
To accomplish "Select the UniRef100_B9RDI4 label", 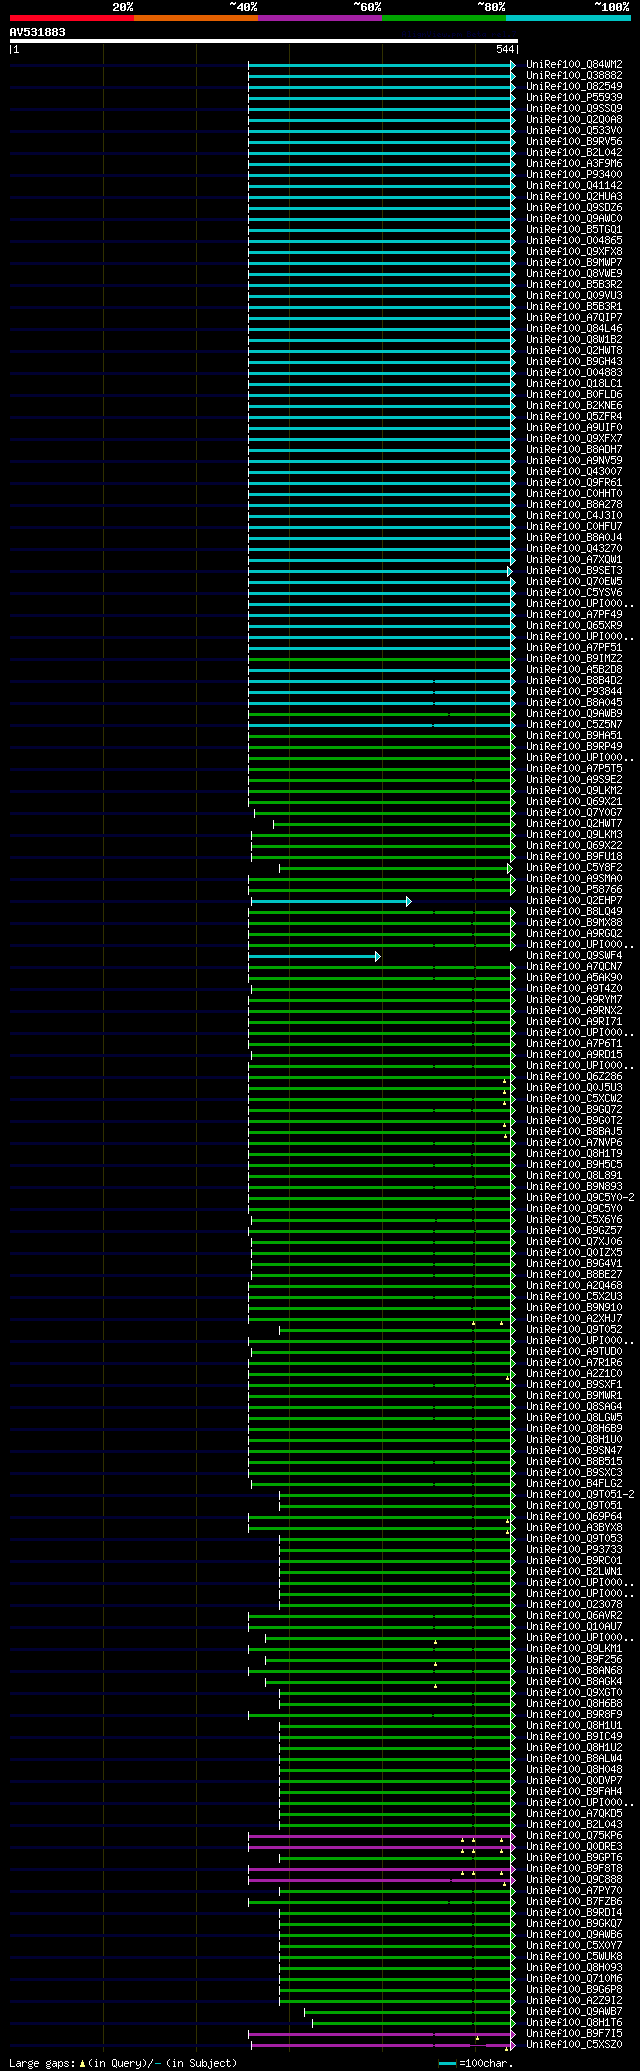I will click(x=574, y=1913).
